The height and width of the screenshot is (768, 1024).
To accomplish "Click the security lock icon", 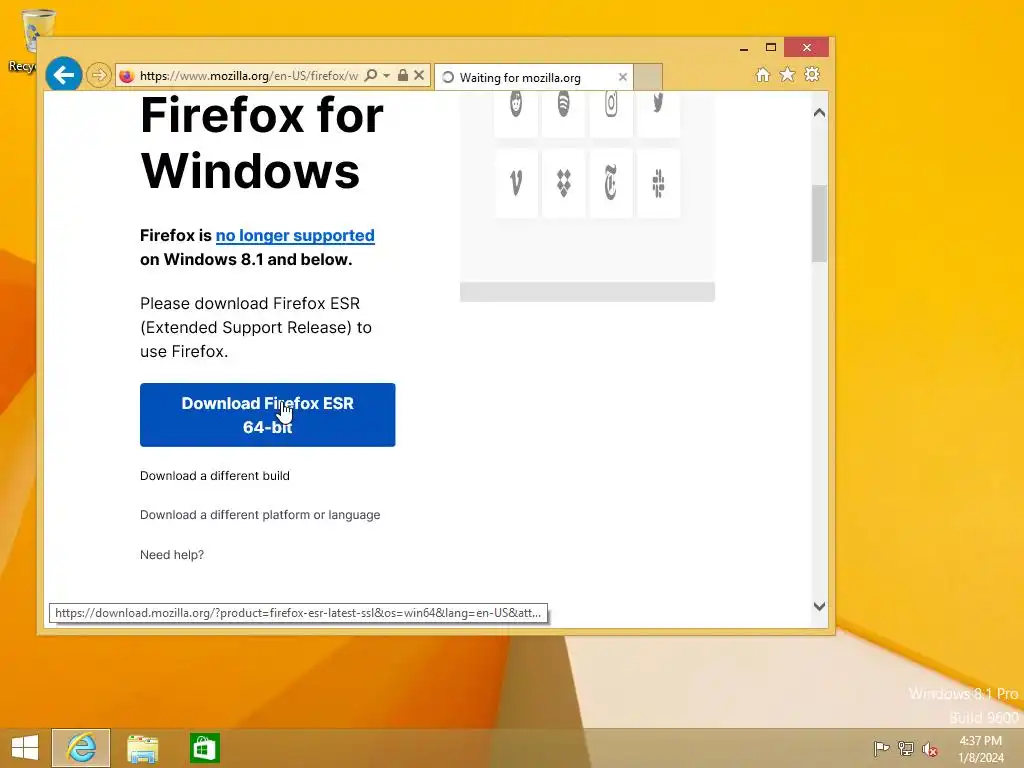I will [403, 75].
